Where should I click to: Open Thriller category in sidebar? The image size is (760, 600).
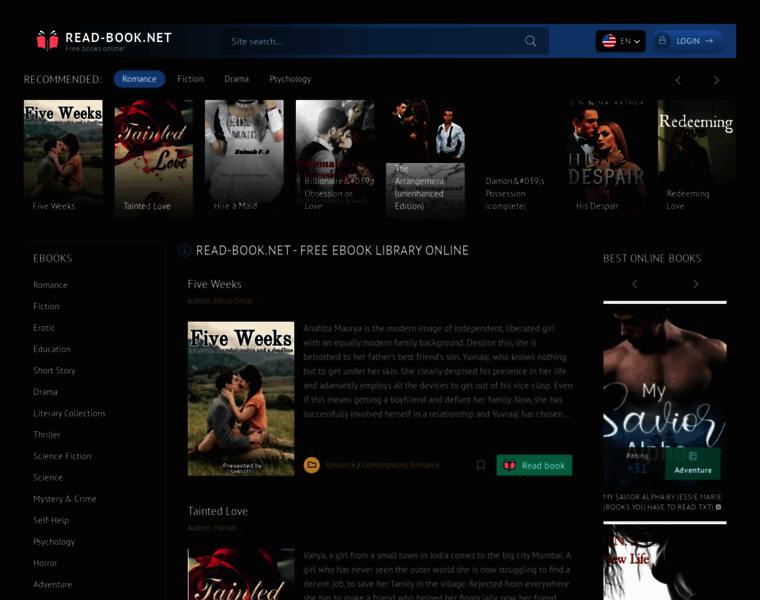click(47, 434)
